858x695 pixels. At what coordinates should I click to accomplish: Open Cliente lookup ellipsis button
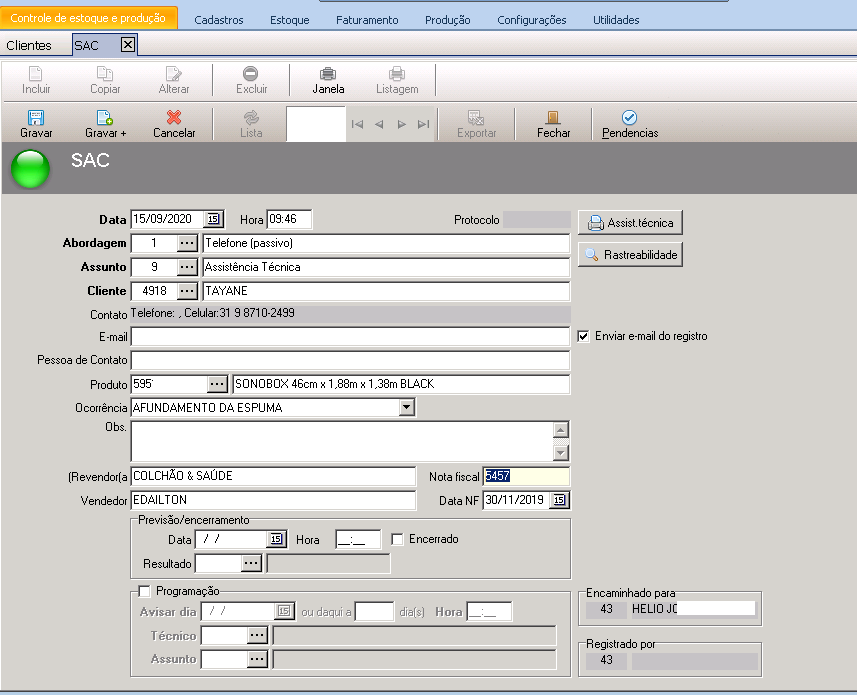(188, 291)
